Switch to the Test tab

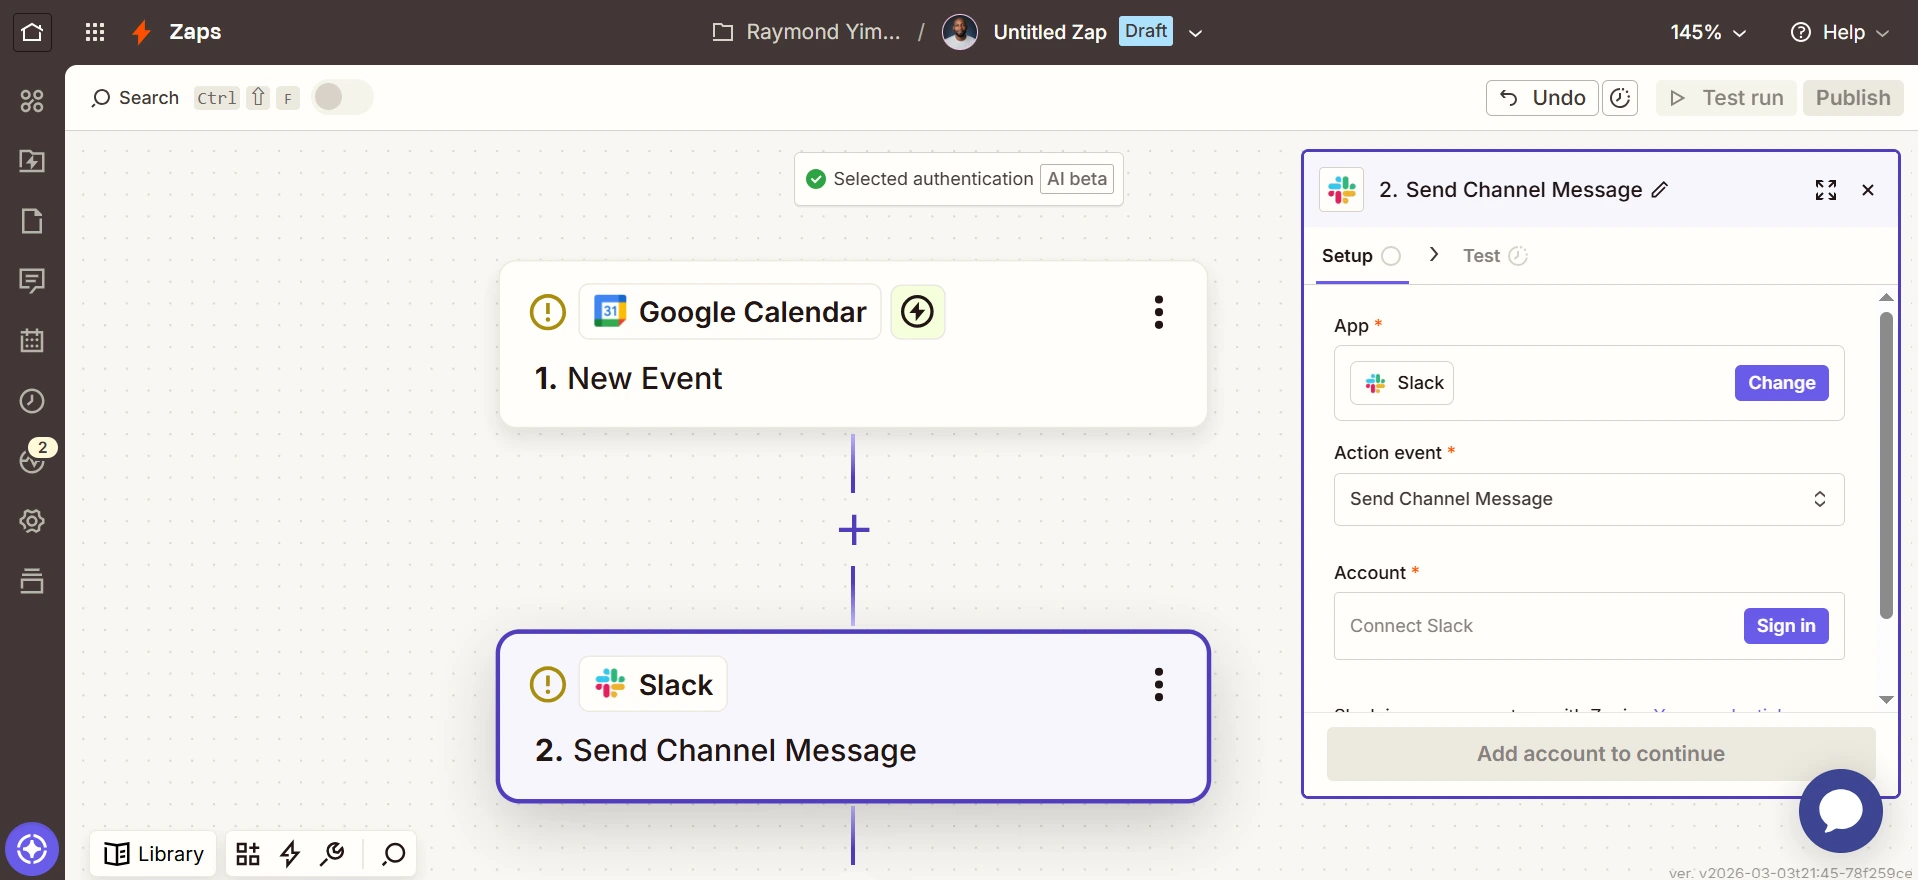[x=1481, y=256]
